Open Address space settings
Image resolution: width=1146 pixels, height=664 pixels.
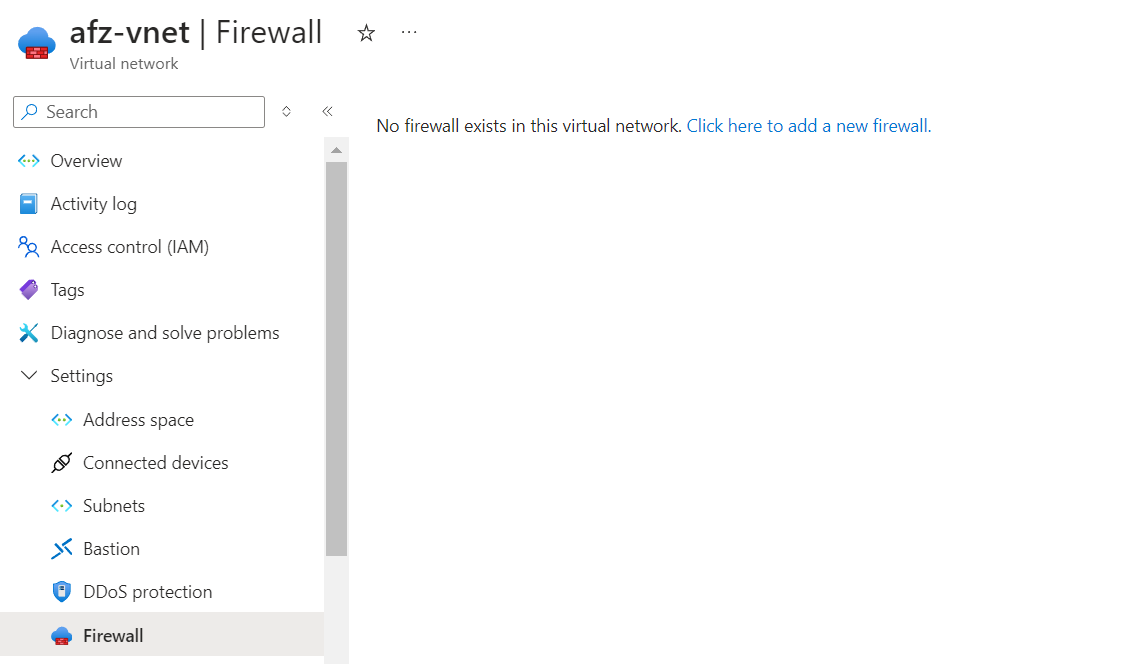(x=138, y=420)
